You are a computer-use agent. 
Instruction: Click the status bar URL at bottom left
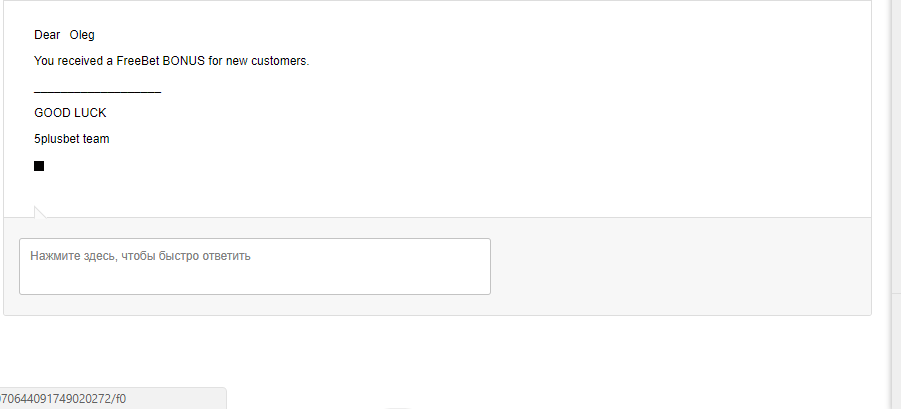tap(63, 398)
